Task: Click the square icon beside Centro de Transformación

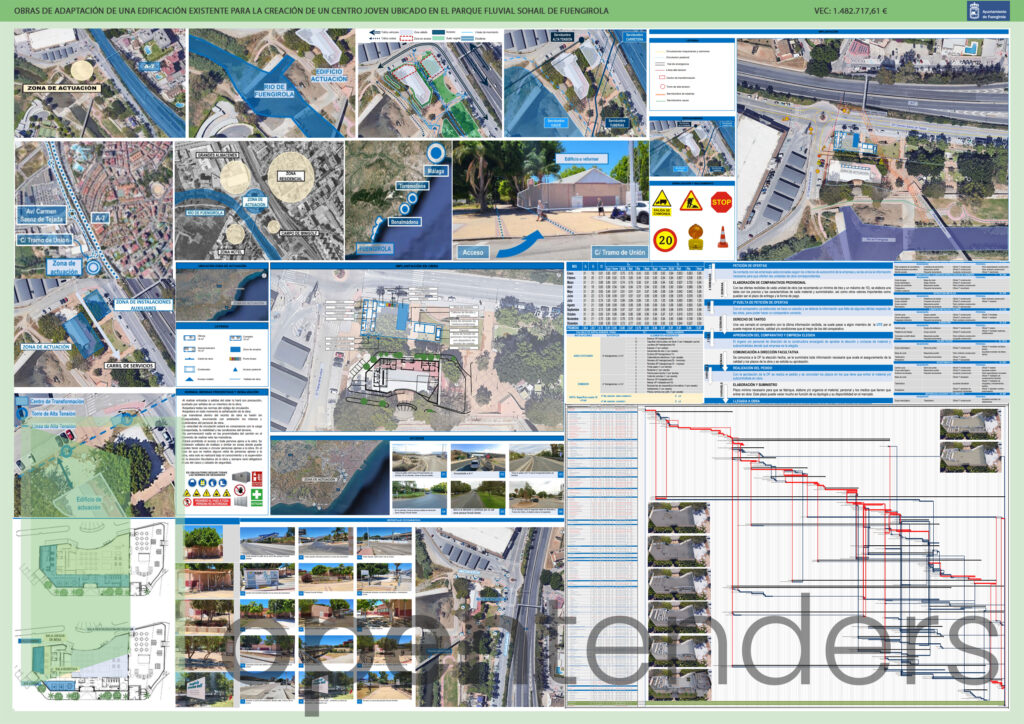Action: (x=22, y=401)
